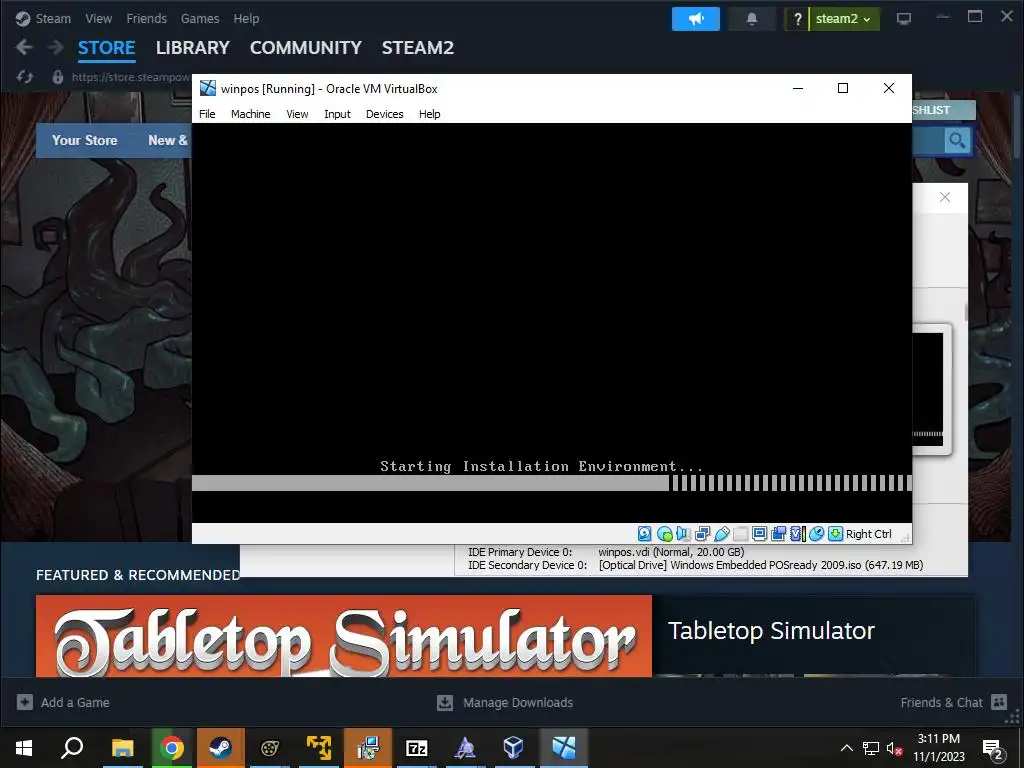Switch to the STORE tab in Steam
This screenshot has height=768, width=1024.
point(106,48)
